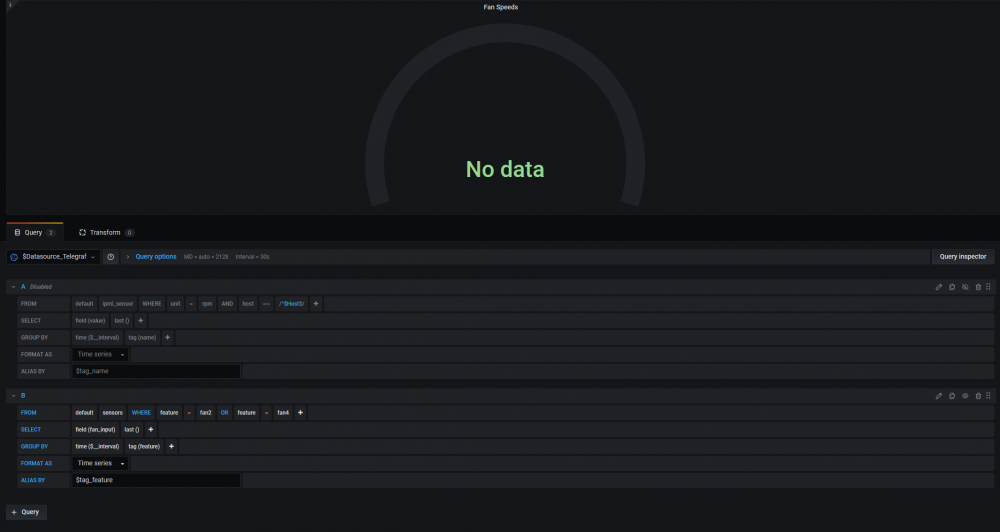Screen dimensions: 1000x532
Task: Edit tag (feature) in query B GROUP BY
Action: tap(143, 447)
